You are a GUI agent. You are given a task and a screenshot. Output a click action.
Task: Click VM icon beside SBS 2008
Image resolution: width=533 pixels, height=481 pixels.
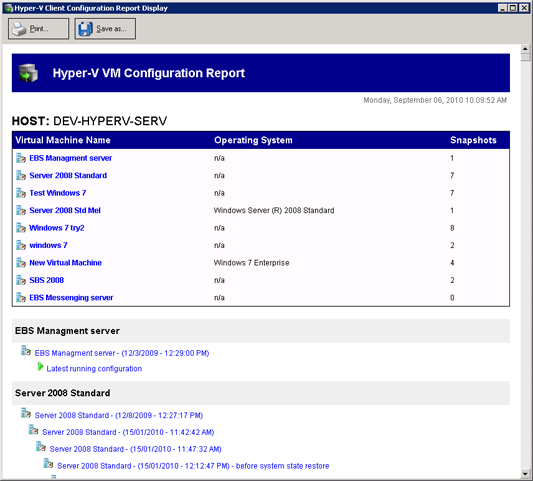coord(21,280)
